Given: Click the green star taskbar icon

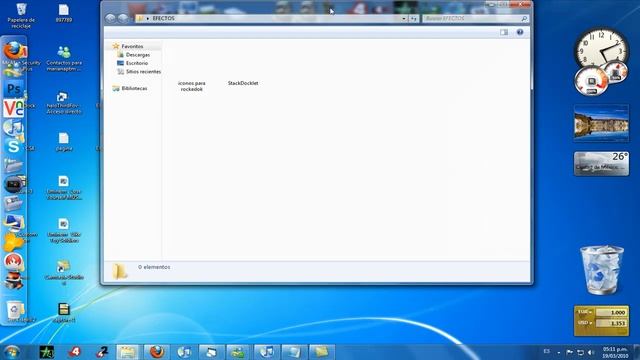Looking at the screenshot, I should (x=47, y=352).
